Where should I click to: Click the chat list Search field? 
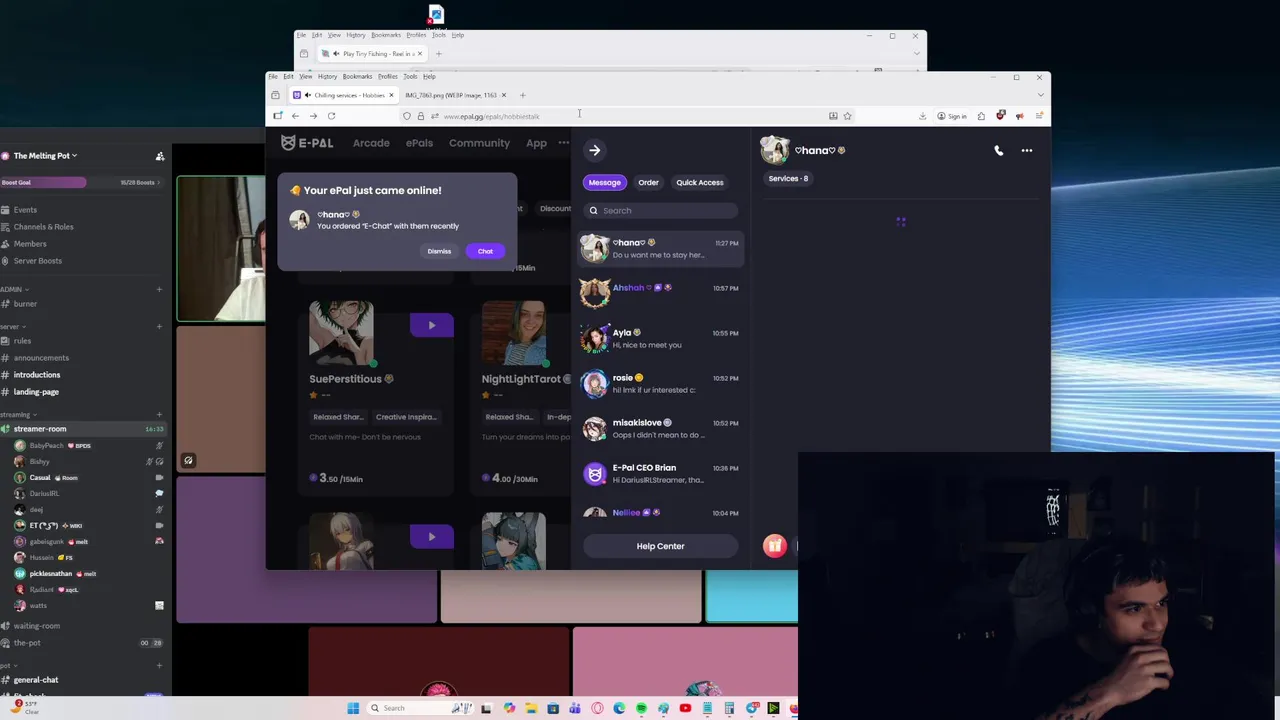(x=661, y=210)
